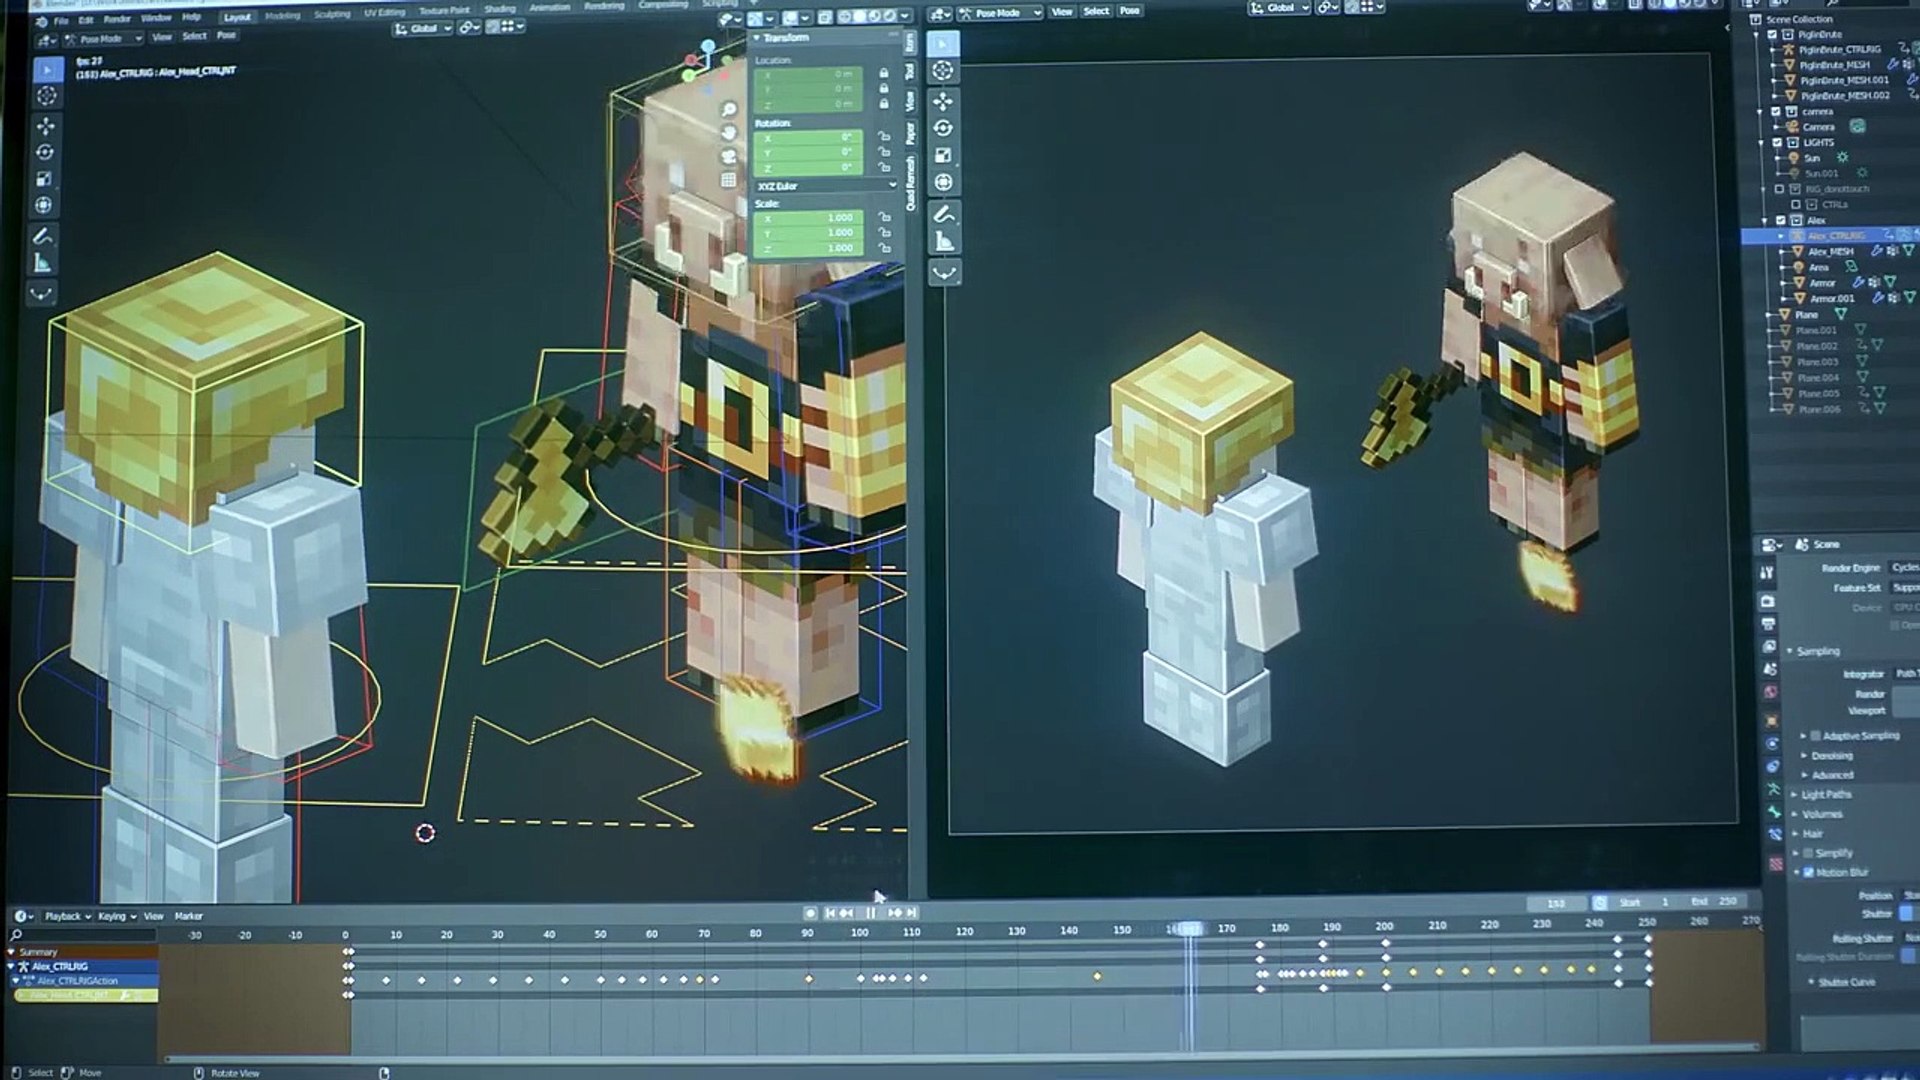Switch to the Sculpting workspace tab
Screen dimensions: 1920x1080
pyautogui.click(x=332, y=15)
